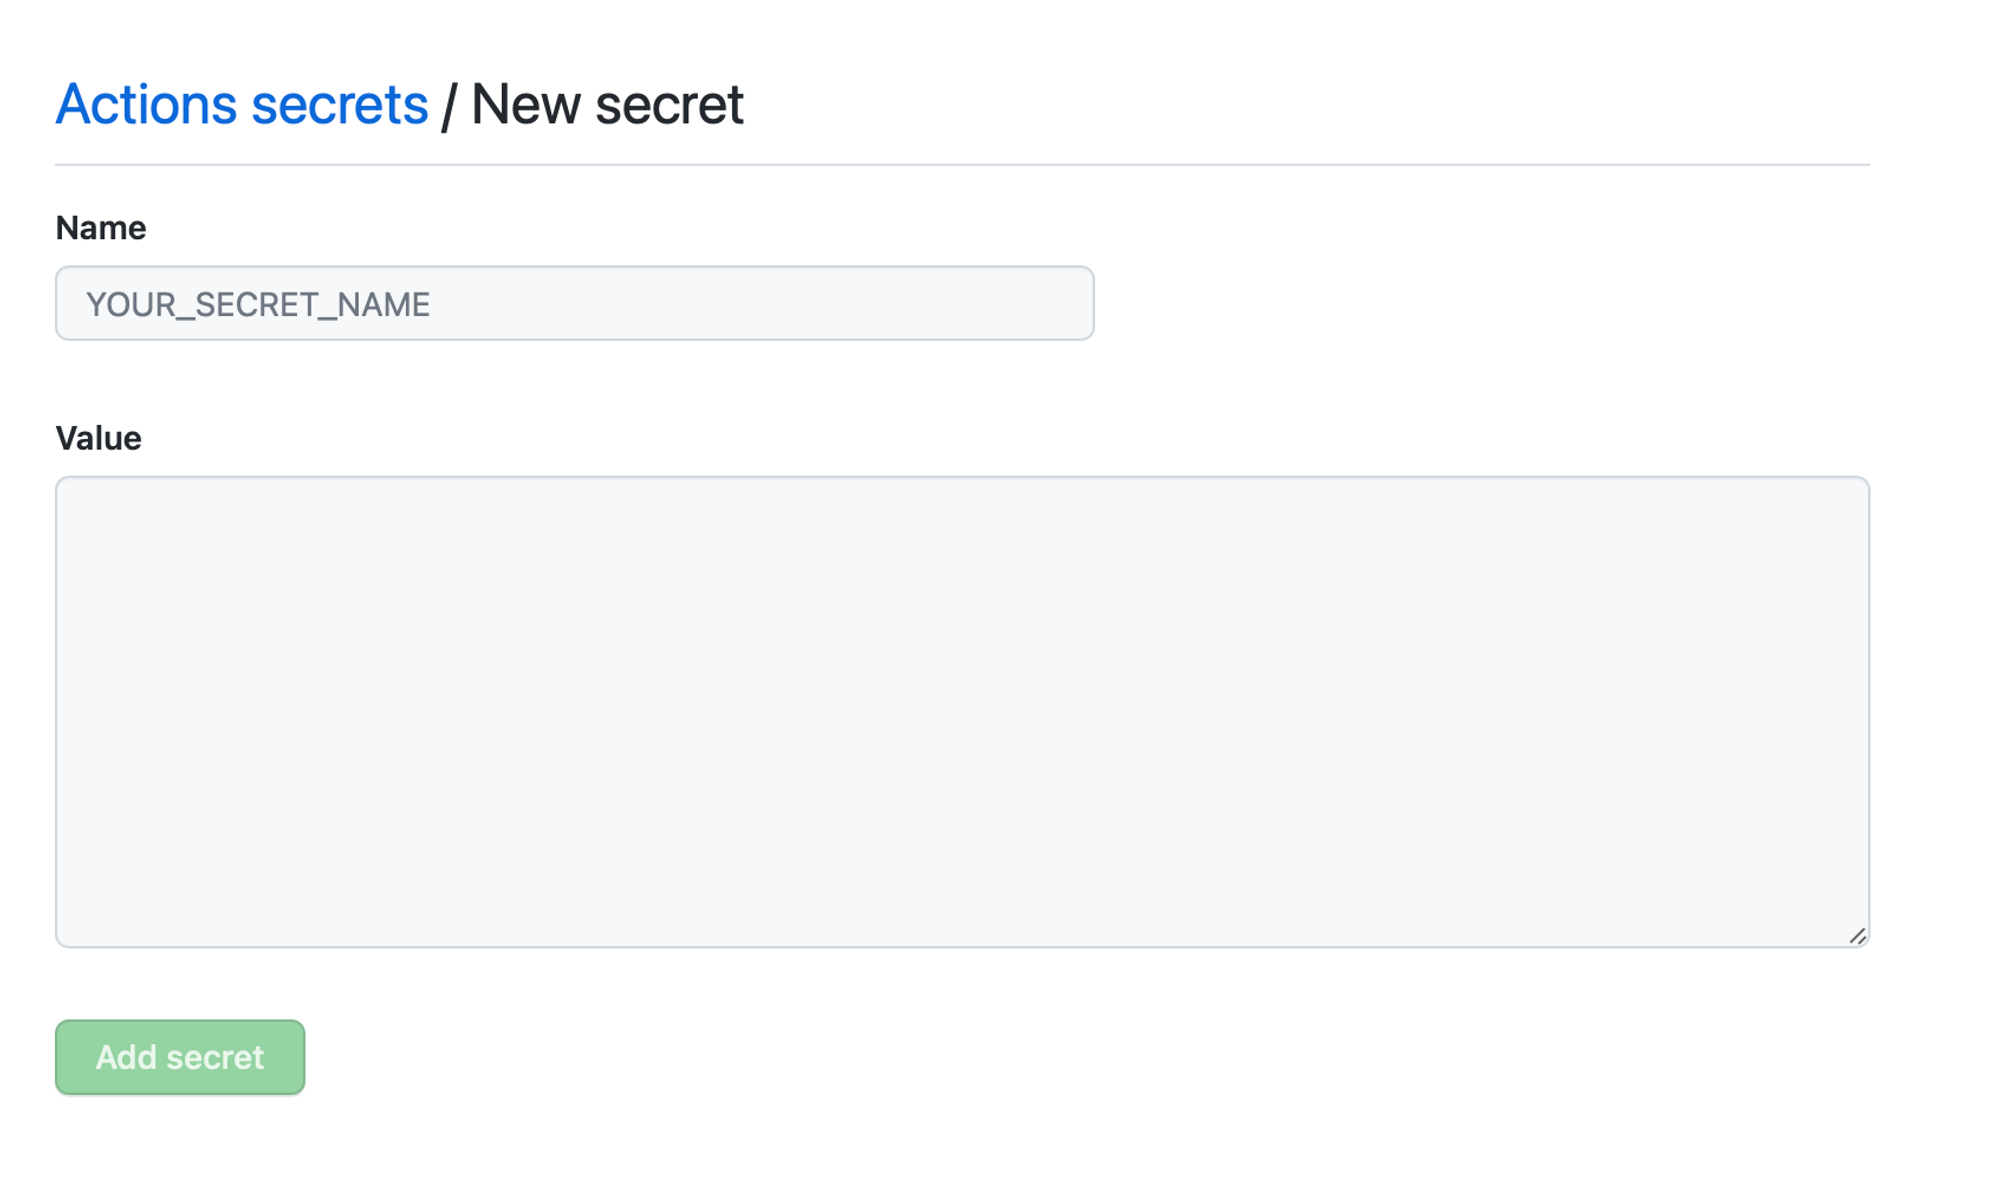Place cursor in the secret value box
The image size is (2000, 1180).
[961, 711]
